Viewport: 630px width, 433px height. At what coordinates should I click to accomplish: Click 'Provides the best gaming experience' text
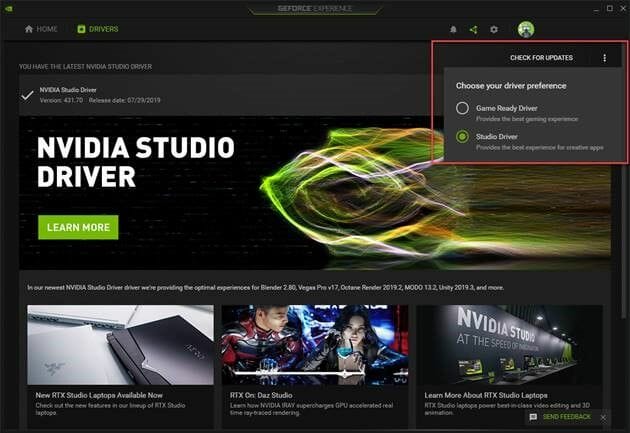point(527,119)
